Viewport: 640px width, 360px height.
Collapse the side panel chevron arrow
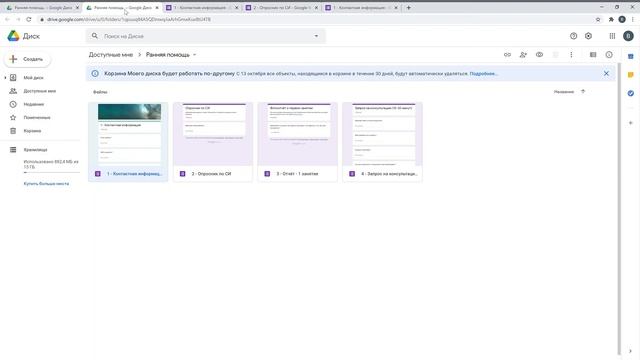coord(631,351)
